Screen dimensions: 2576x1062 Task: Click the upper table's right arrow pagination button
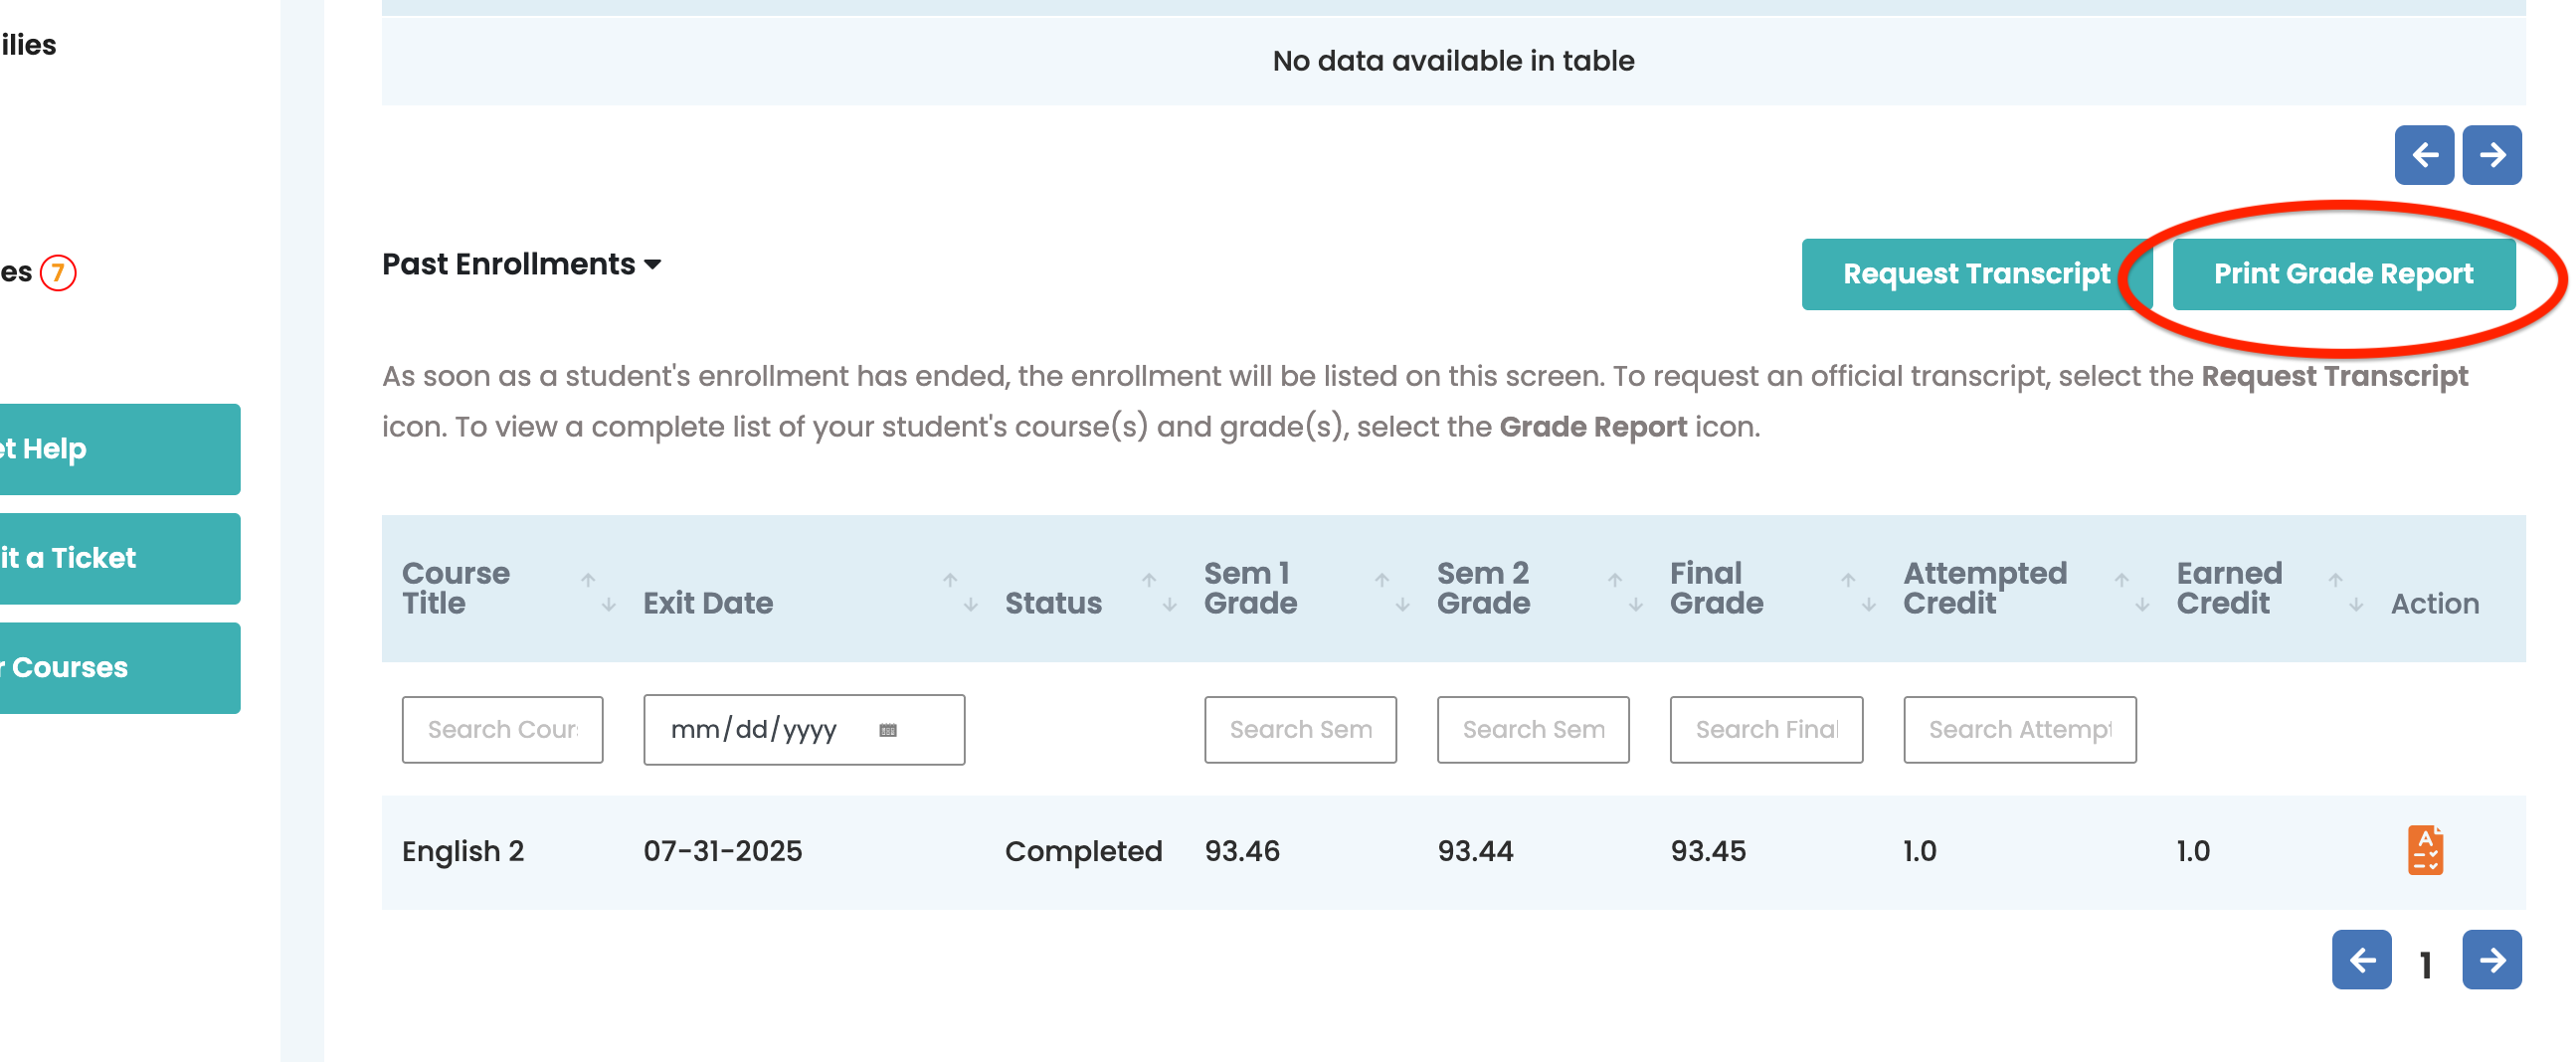2491,155
